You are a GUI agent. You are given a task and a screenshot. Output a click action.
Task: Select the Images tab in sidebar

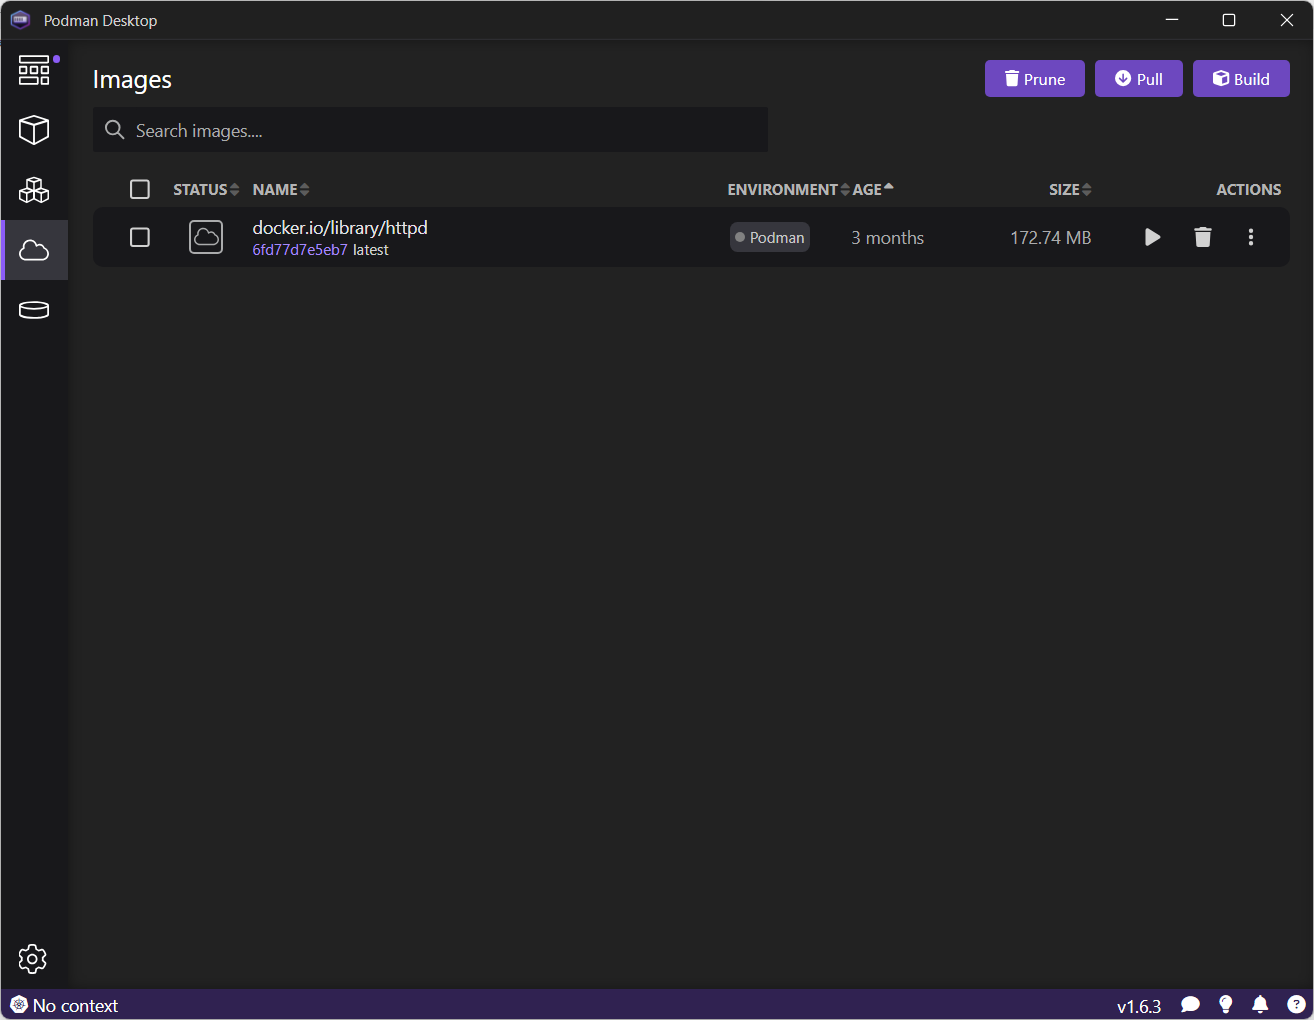click(x=34, y=250)
